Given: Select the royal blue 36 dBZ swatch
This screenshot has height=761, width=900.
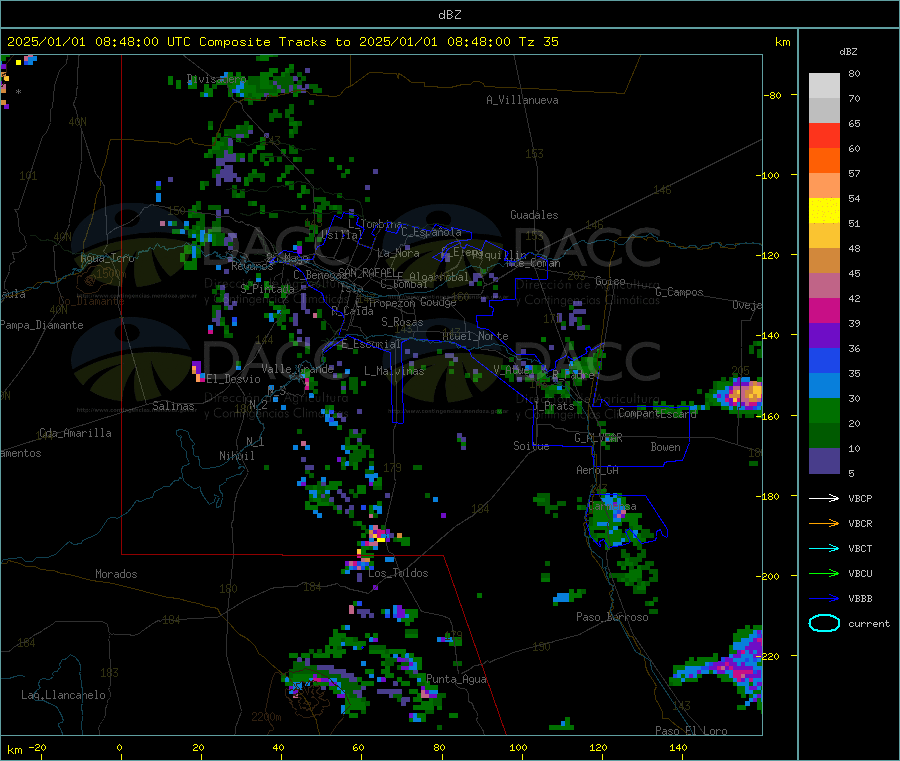Looking at the screenshot, I should click(x=824, y=360).
